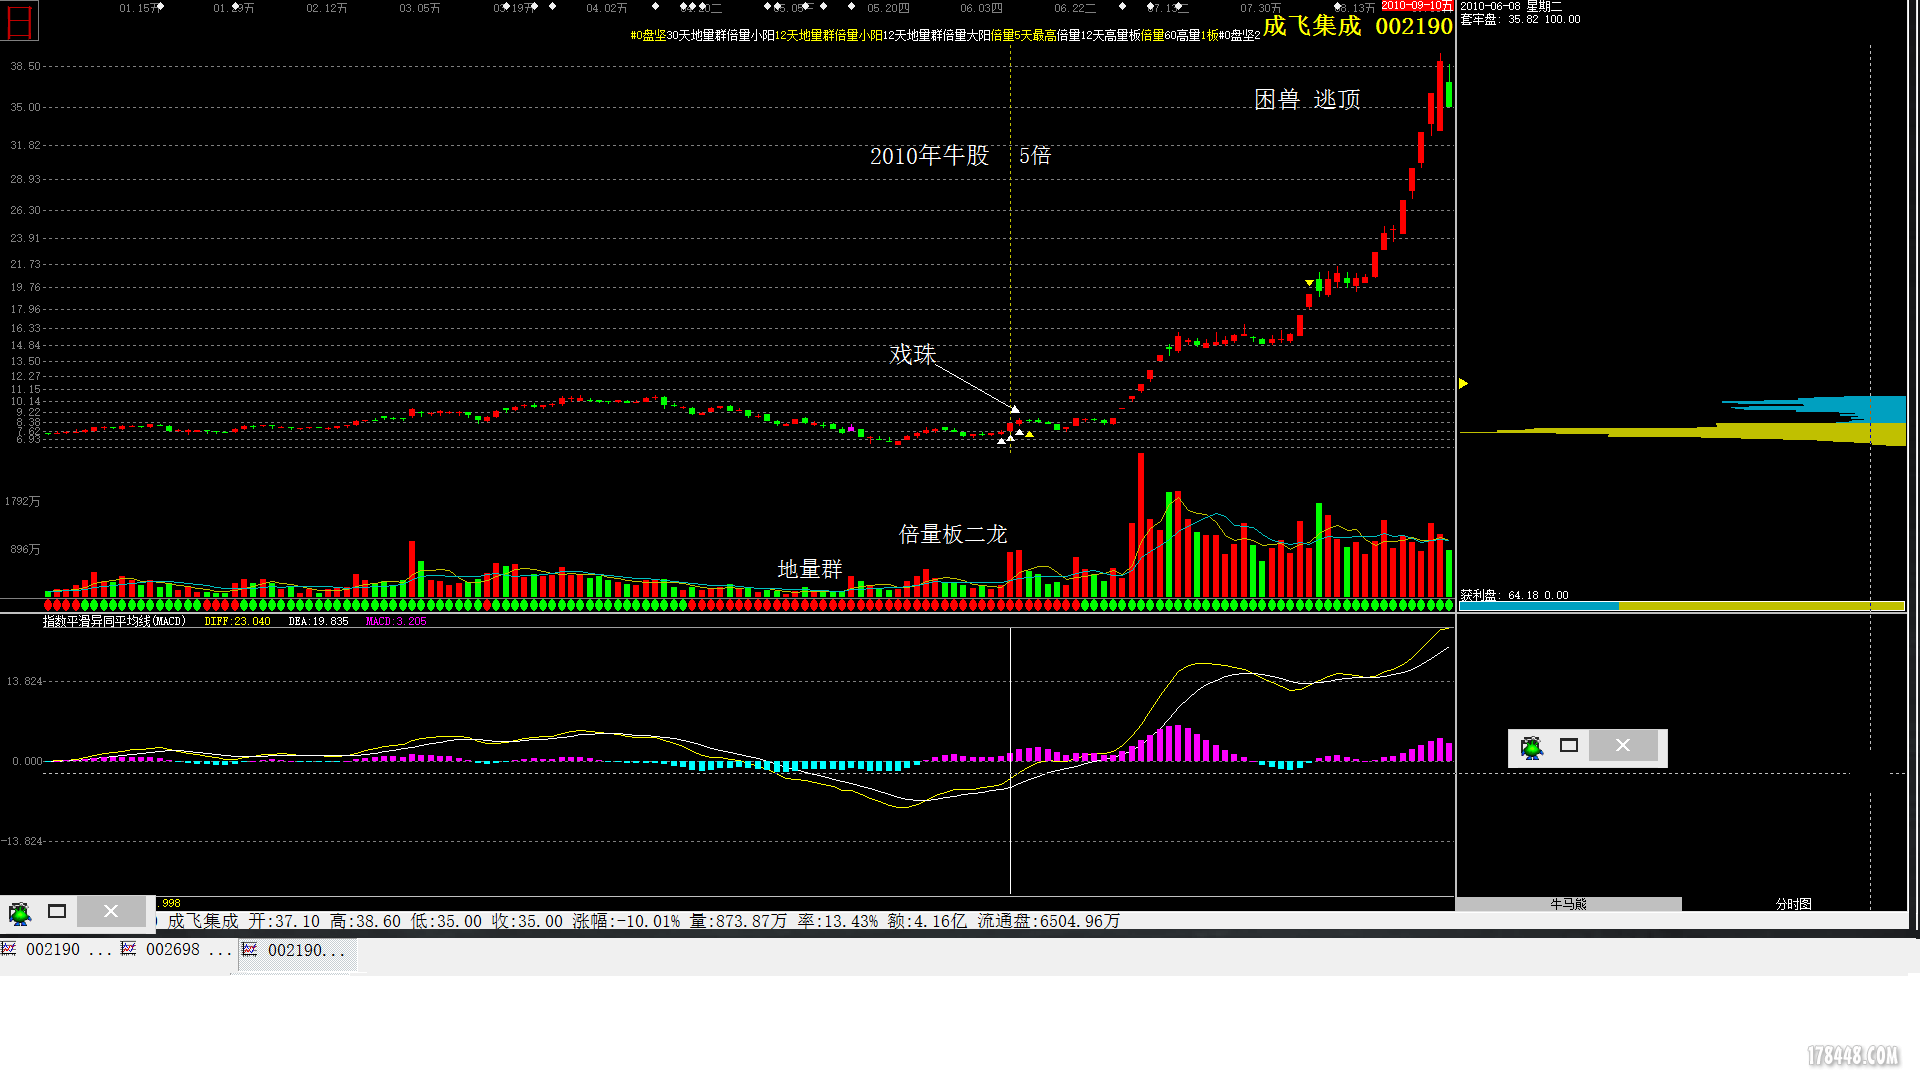Click the yellow price marker triangle on right panel

1464,383
